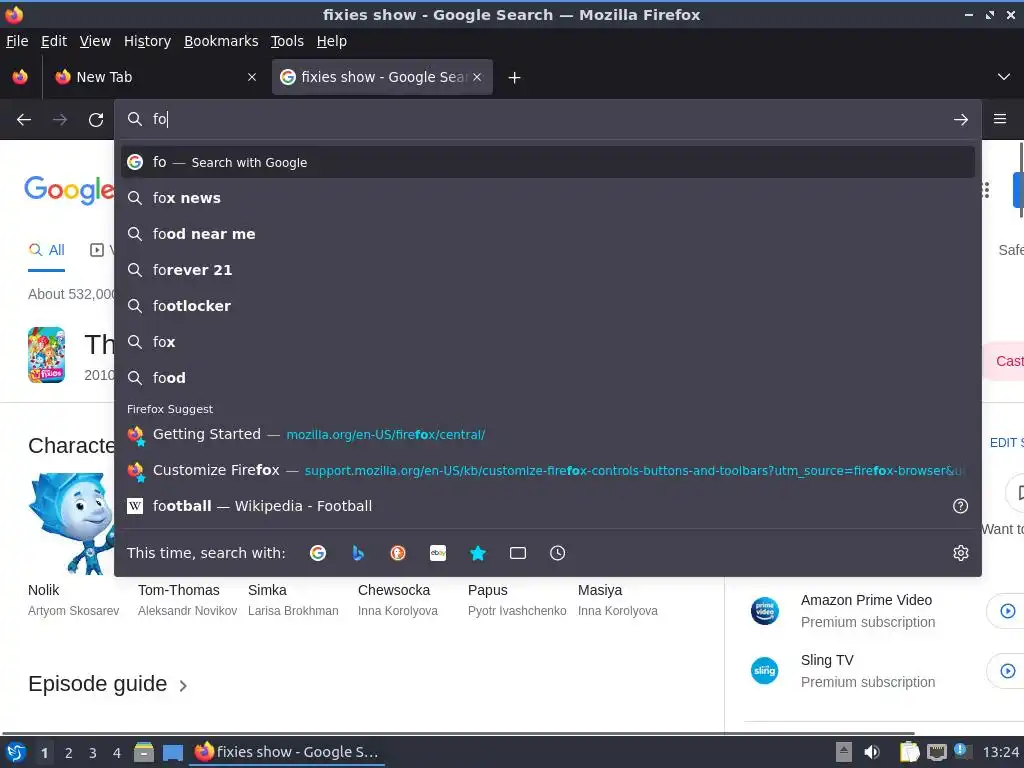Open the network tray icon

936,752
